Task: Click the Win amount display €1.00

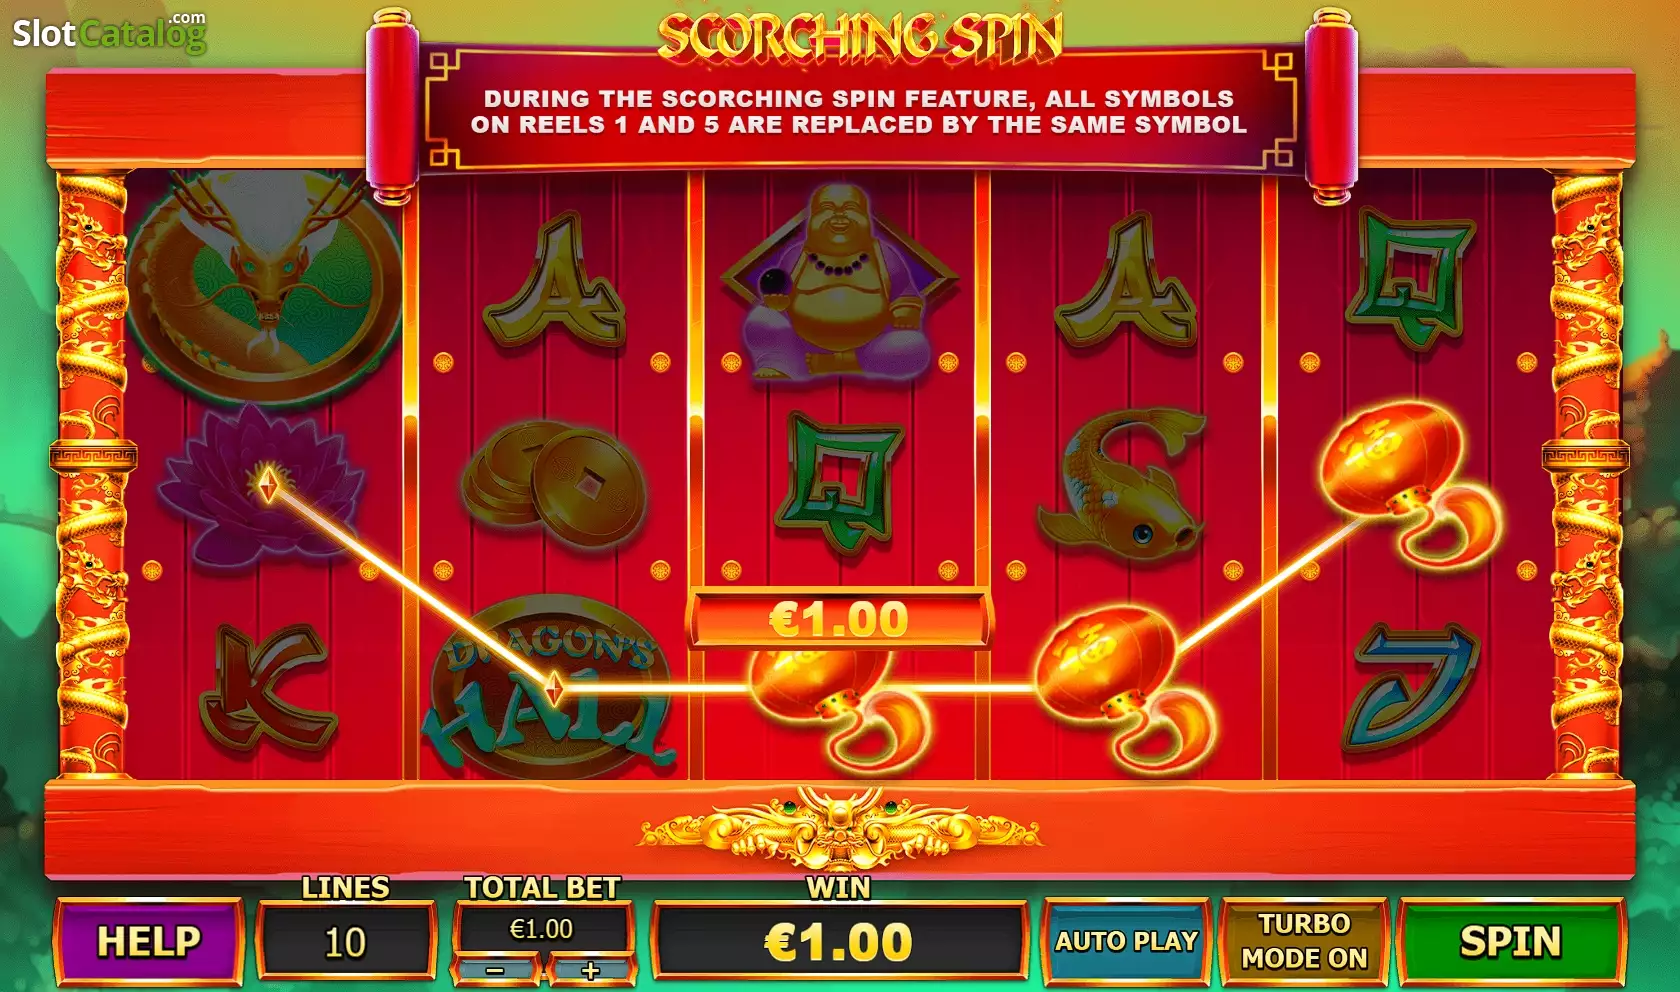Action: (838, 941)
